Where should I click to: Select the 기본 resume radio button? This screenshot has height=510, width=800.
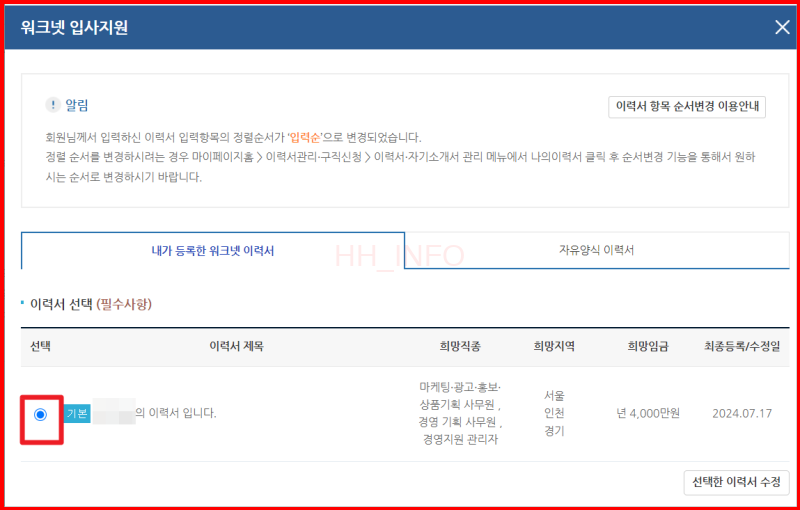[40, 414]
